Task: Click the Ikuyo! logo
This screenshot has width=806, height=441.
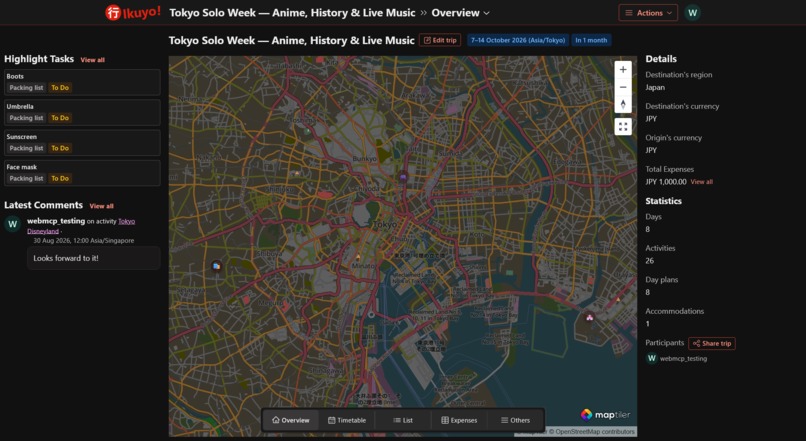Action: click(133, 12)
